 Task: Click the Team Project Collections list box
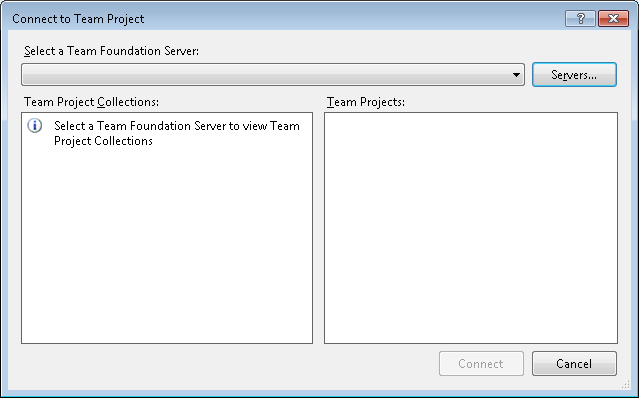tap(167, 228)
